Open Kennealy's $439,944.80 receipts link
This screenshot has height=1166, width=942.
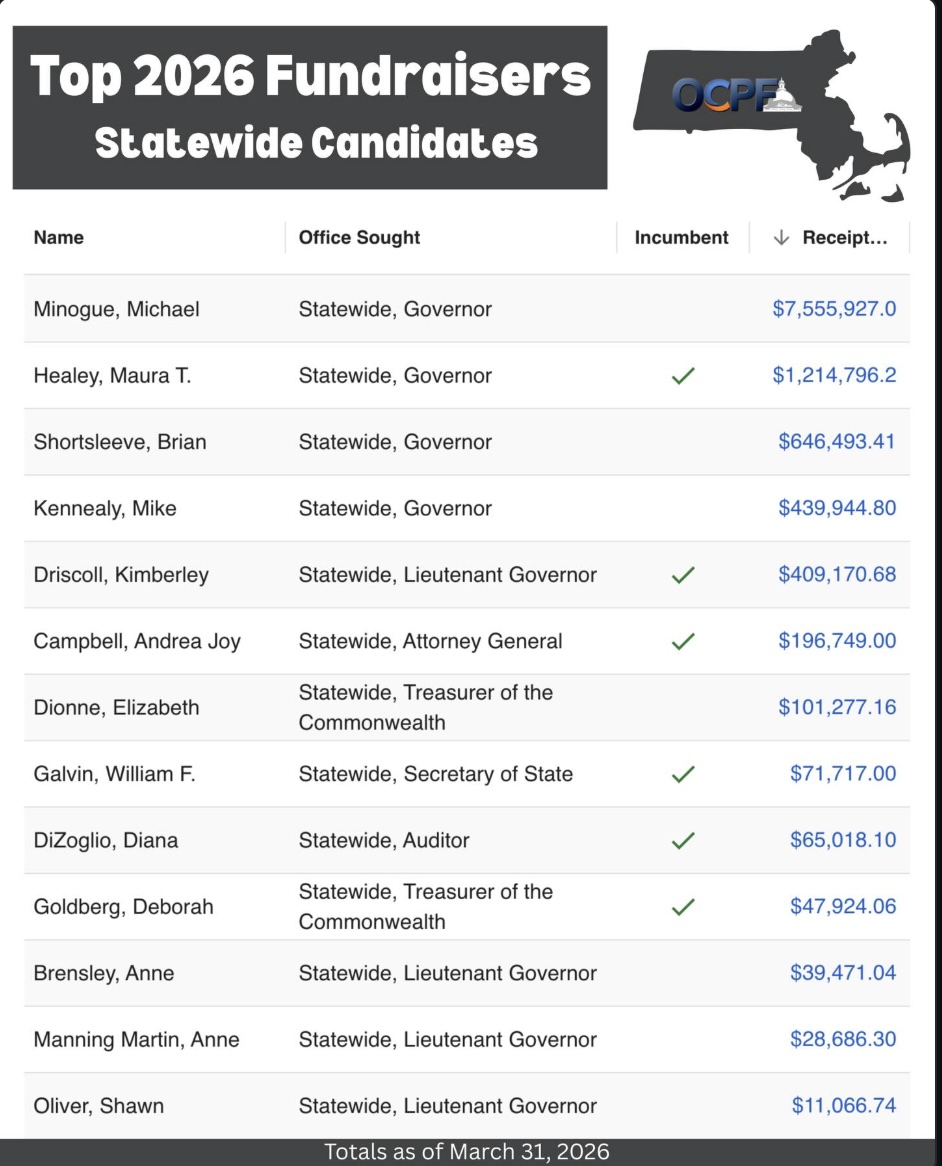tap(837, 508)
